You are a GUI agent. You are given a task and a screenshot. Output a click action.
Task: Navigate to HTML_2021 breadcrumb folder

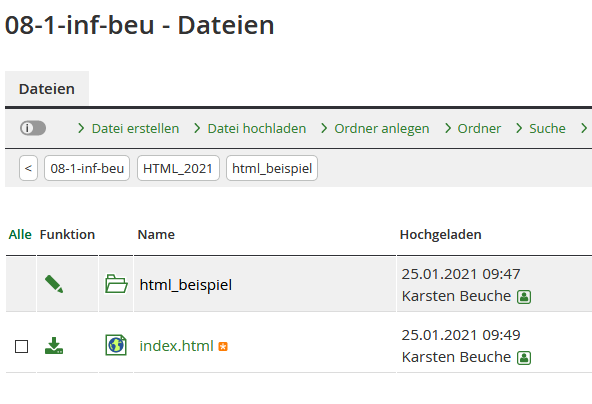click(x=178, y=168)
